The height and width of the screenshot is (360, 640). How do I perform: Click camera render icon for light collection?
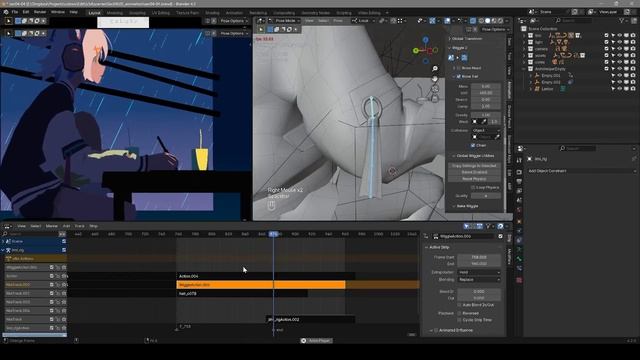tap(633, 42)
